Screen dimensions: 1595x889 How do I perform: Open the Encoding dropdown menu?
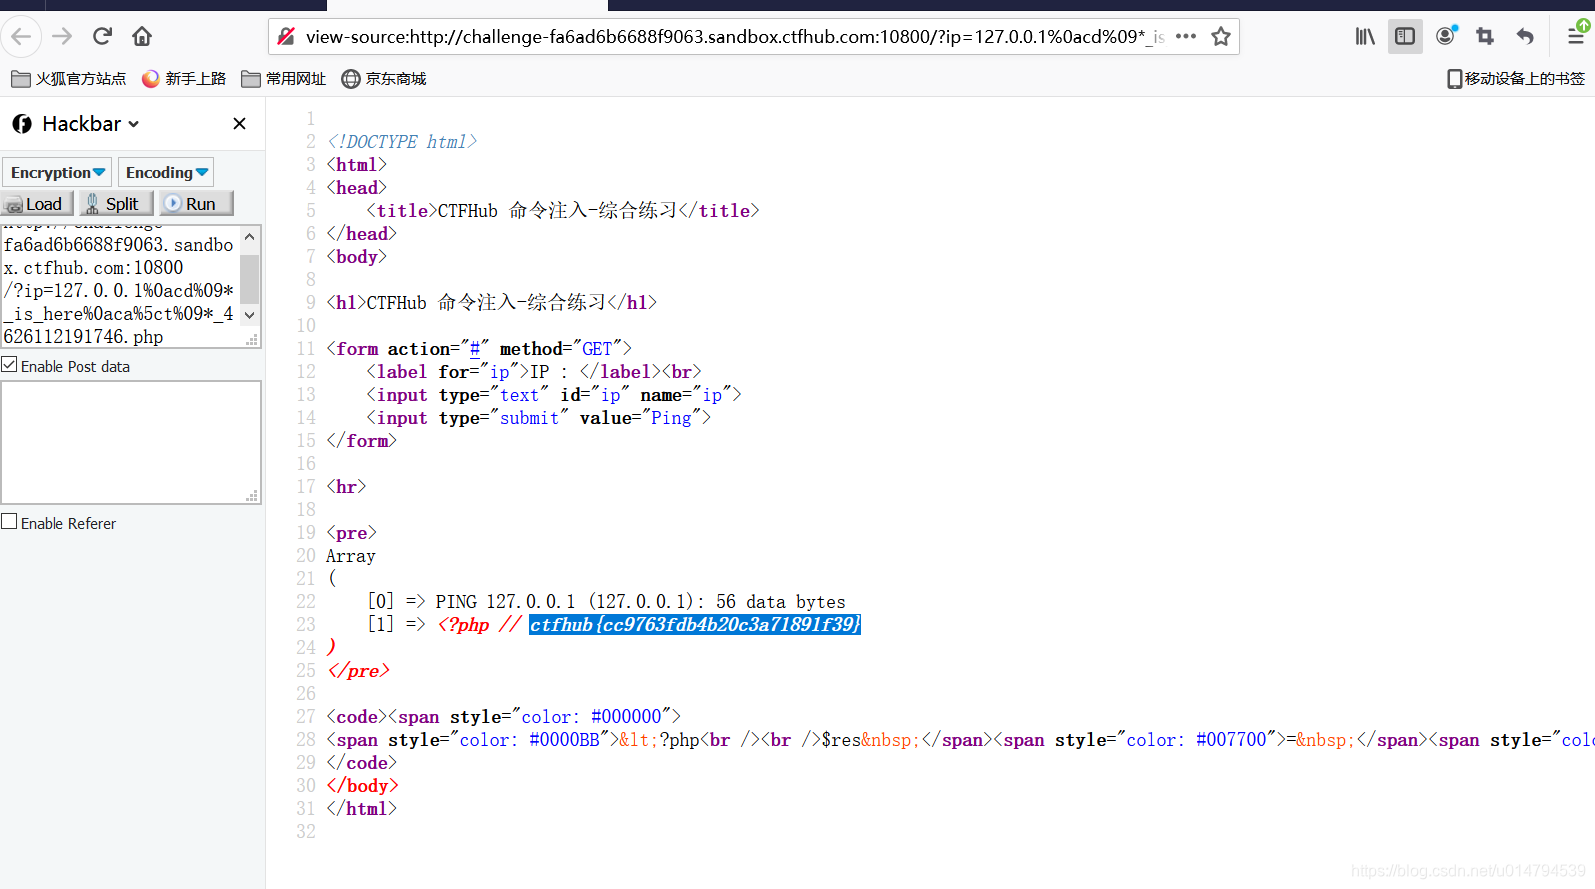166,172
